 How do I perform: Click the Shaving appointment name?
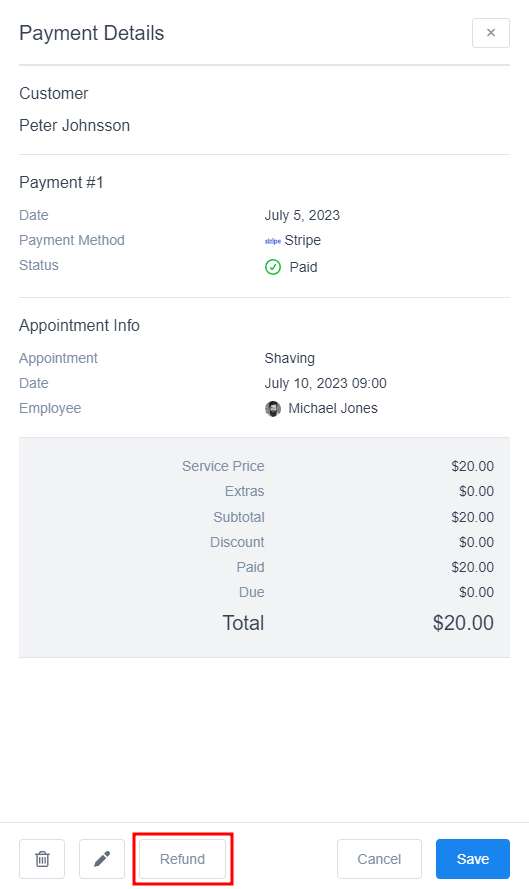pos(290,358)
